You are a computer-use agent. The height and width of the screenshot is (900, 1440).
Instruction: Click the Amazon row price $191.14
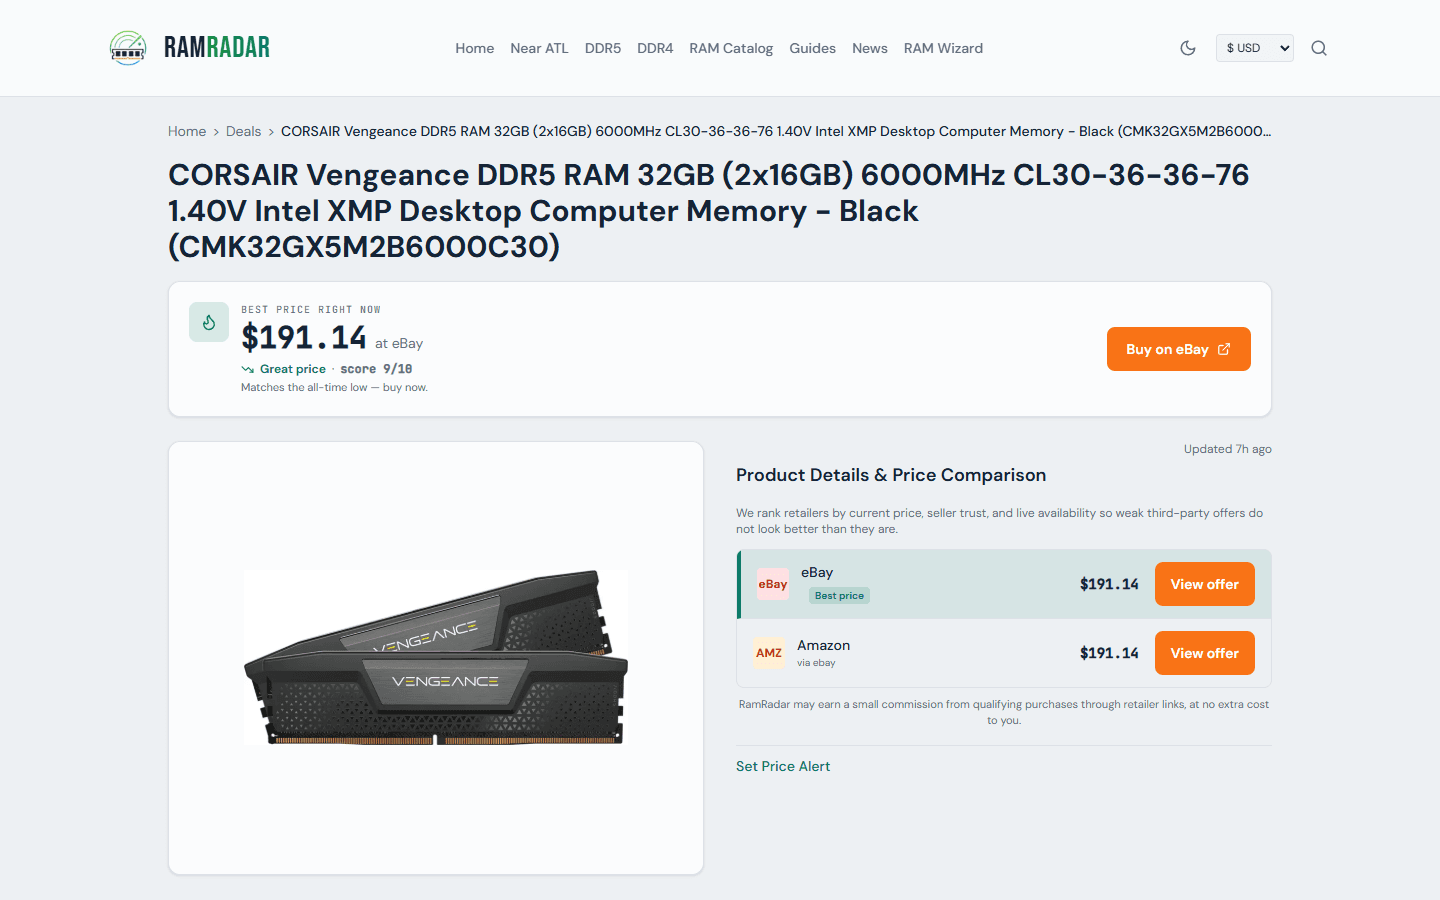(x=1109, y=653)
